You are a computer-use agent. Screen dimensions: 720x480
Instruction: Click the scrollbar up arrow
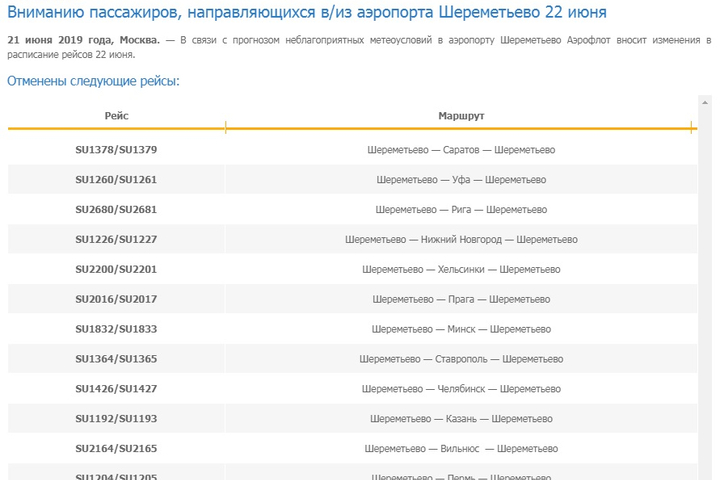pyautogui.click(x=705, y=103)
